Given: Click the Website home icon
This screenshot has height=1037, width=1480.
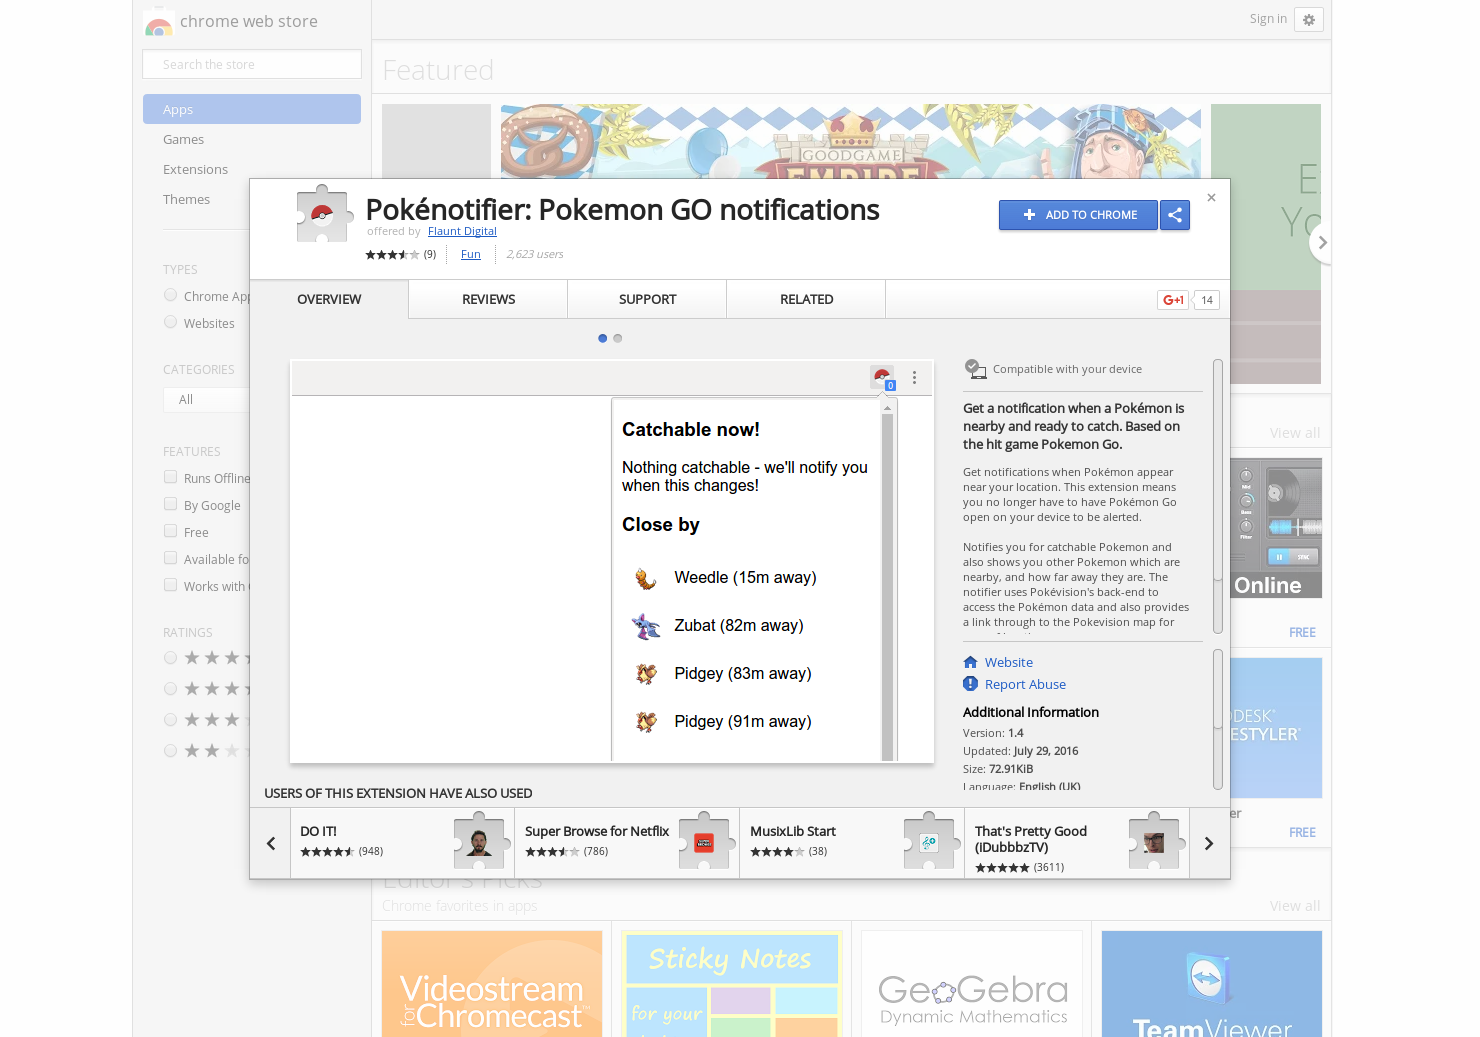Looking at the screenshot, I should (970, 661).
